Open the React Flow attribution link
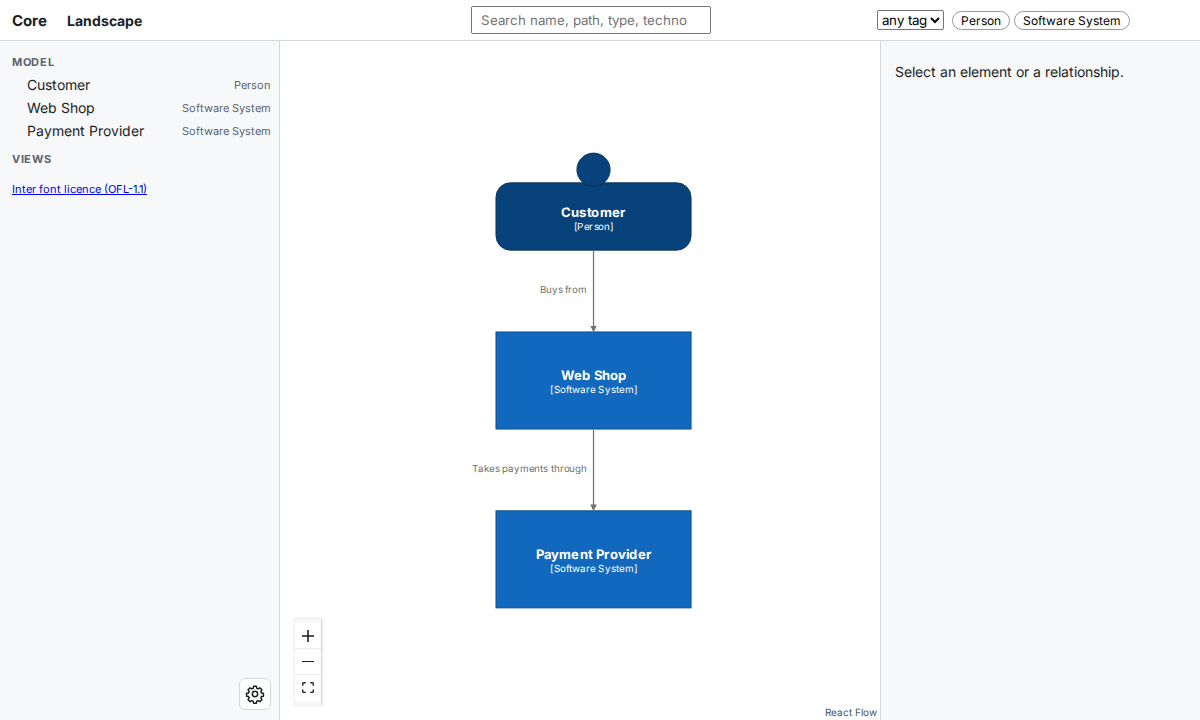 pos(851,712)
